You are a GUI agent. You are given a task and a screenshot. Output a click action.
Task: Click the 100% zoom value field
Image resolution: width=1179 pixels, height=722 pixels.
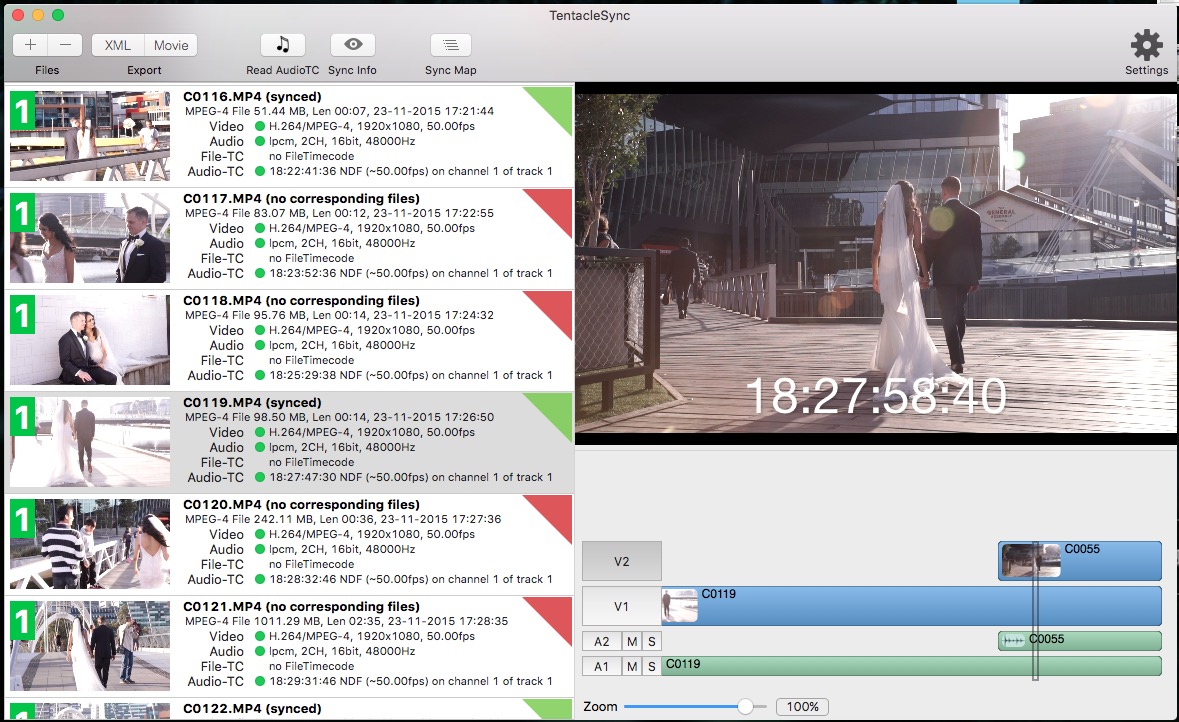tap(802, 706)
